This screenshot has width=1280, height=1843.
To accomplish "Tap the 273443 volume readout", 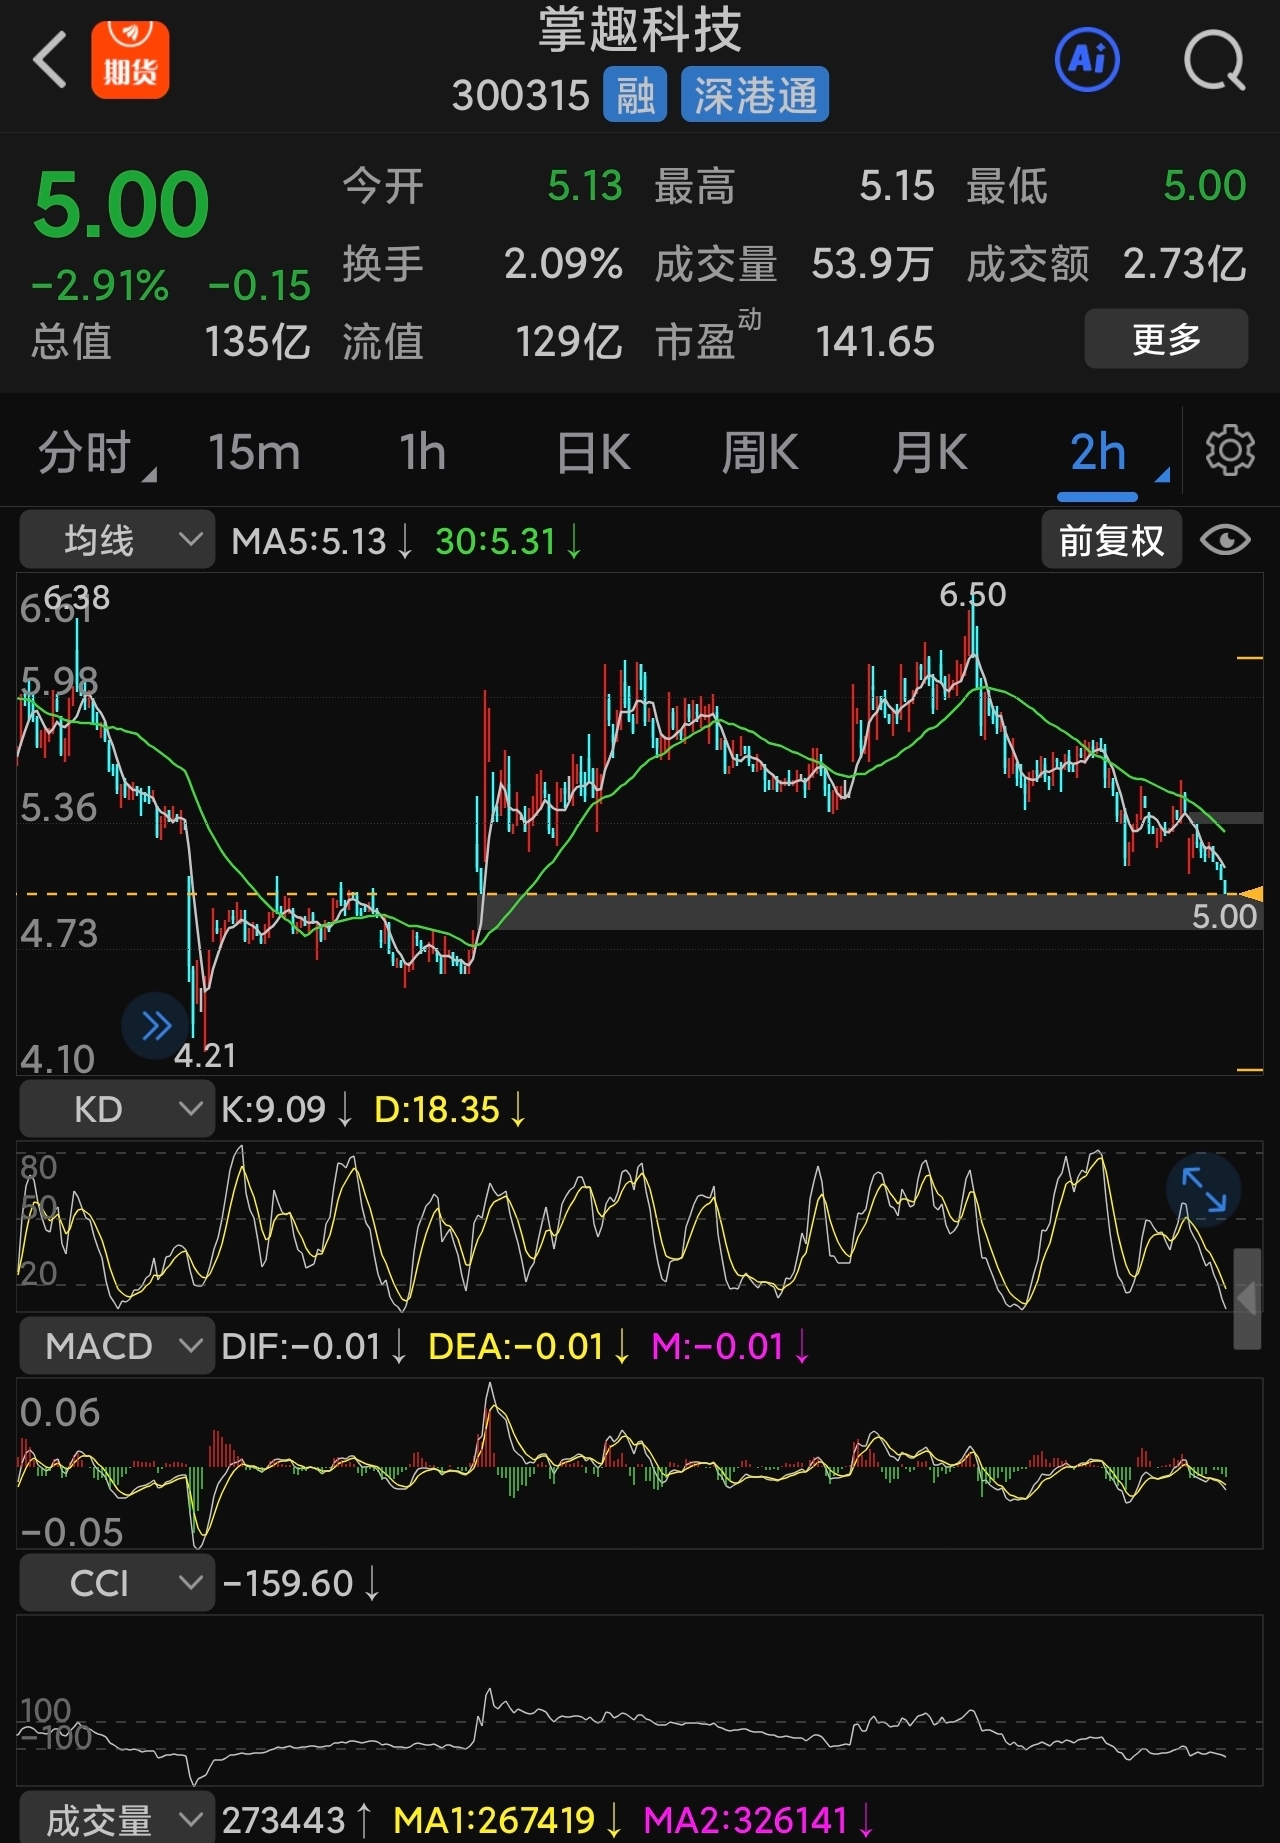I will point(296,1820).
